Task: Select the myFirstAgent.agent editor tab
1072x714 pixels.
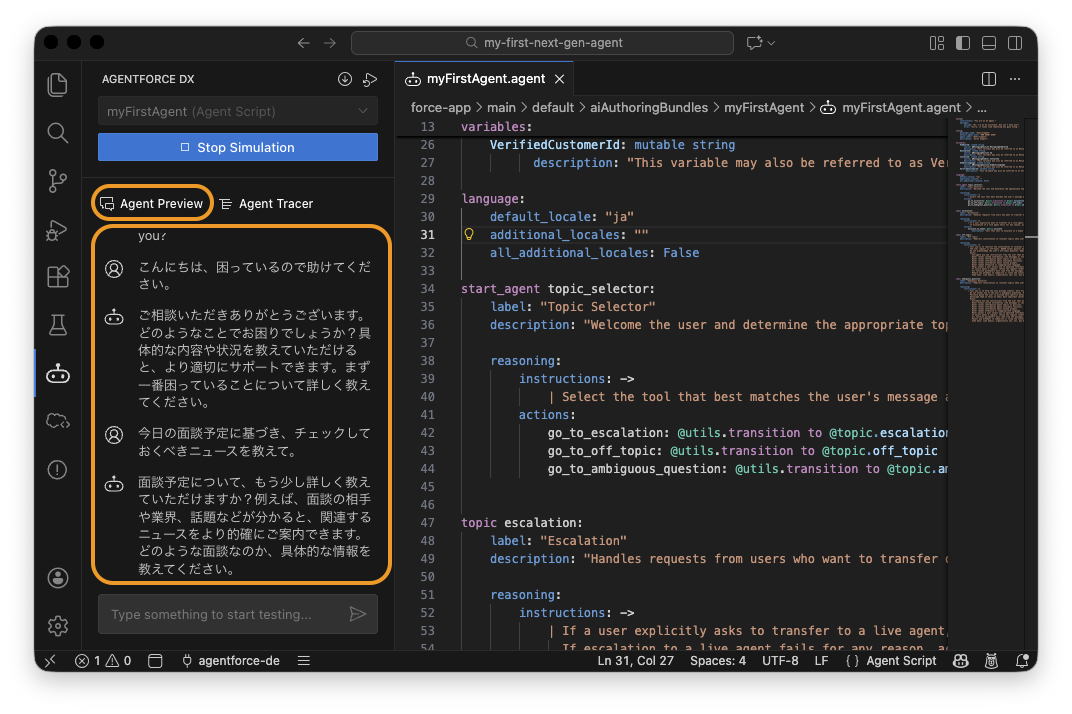Action: [485, 79]
